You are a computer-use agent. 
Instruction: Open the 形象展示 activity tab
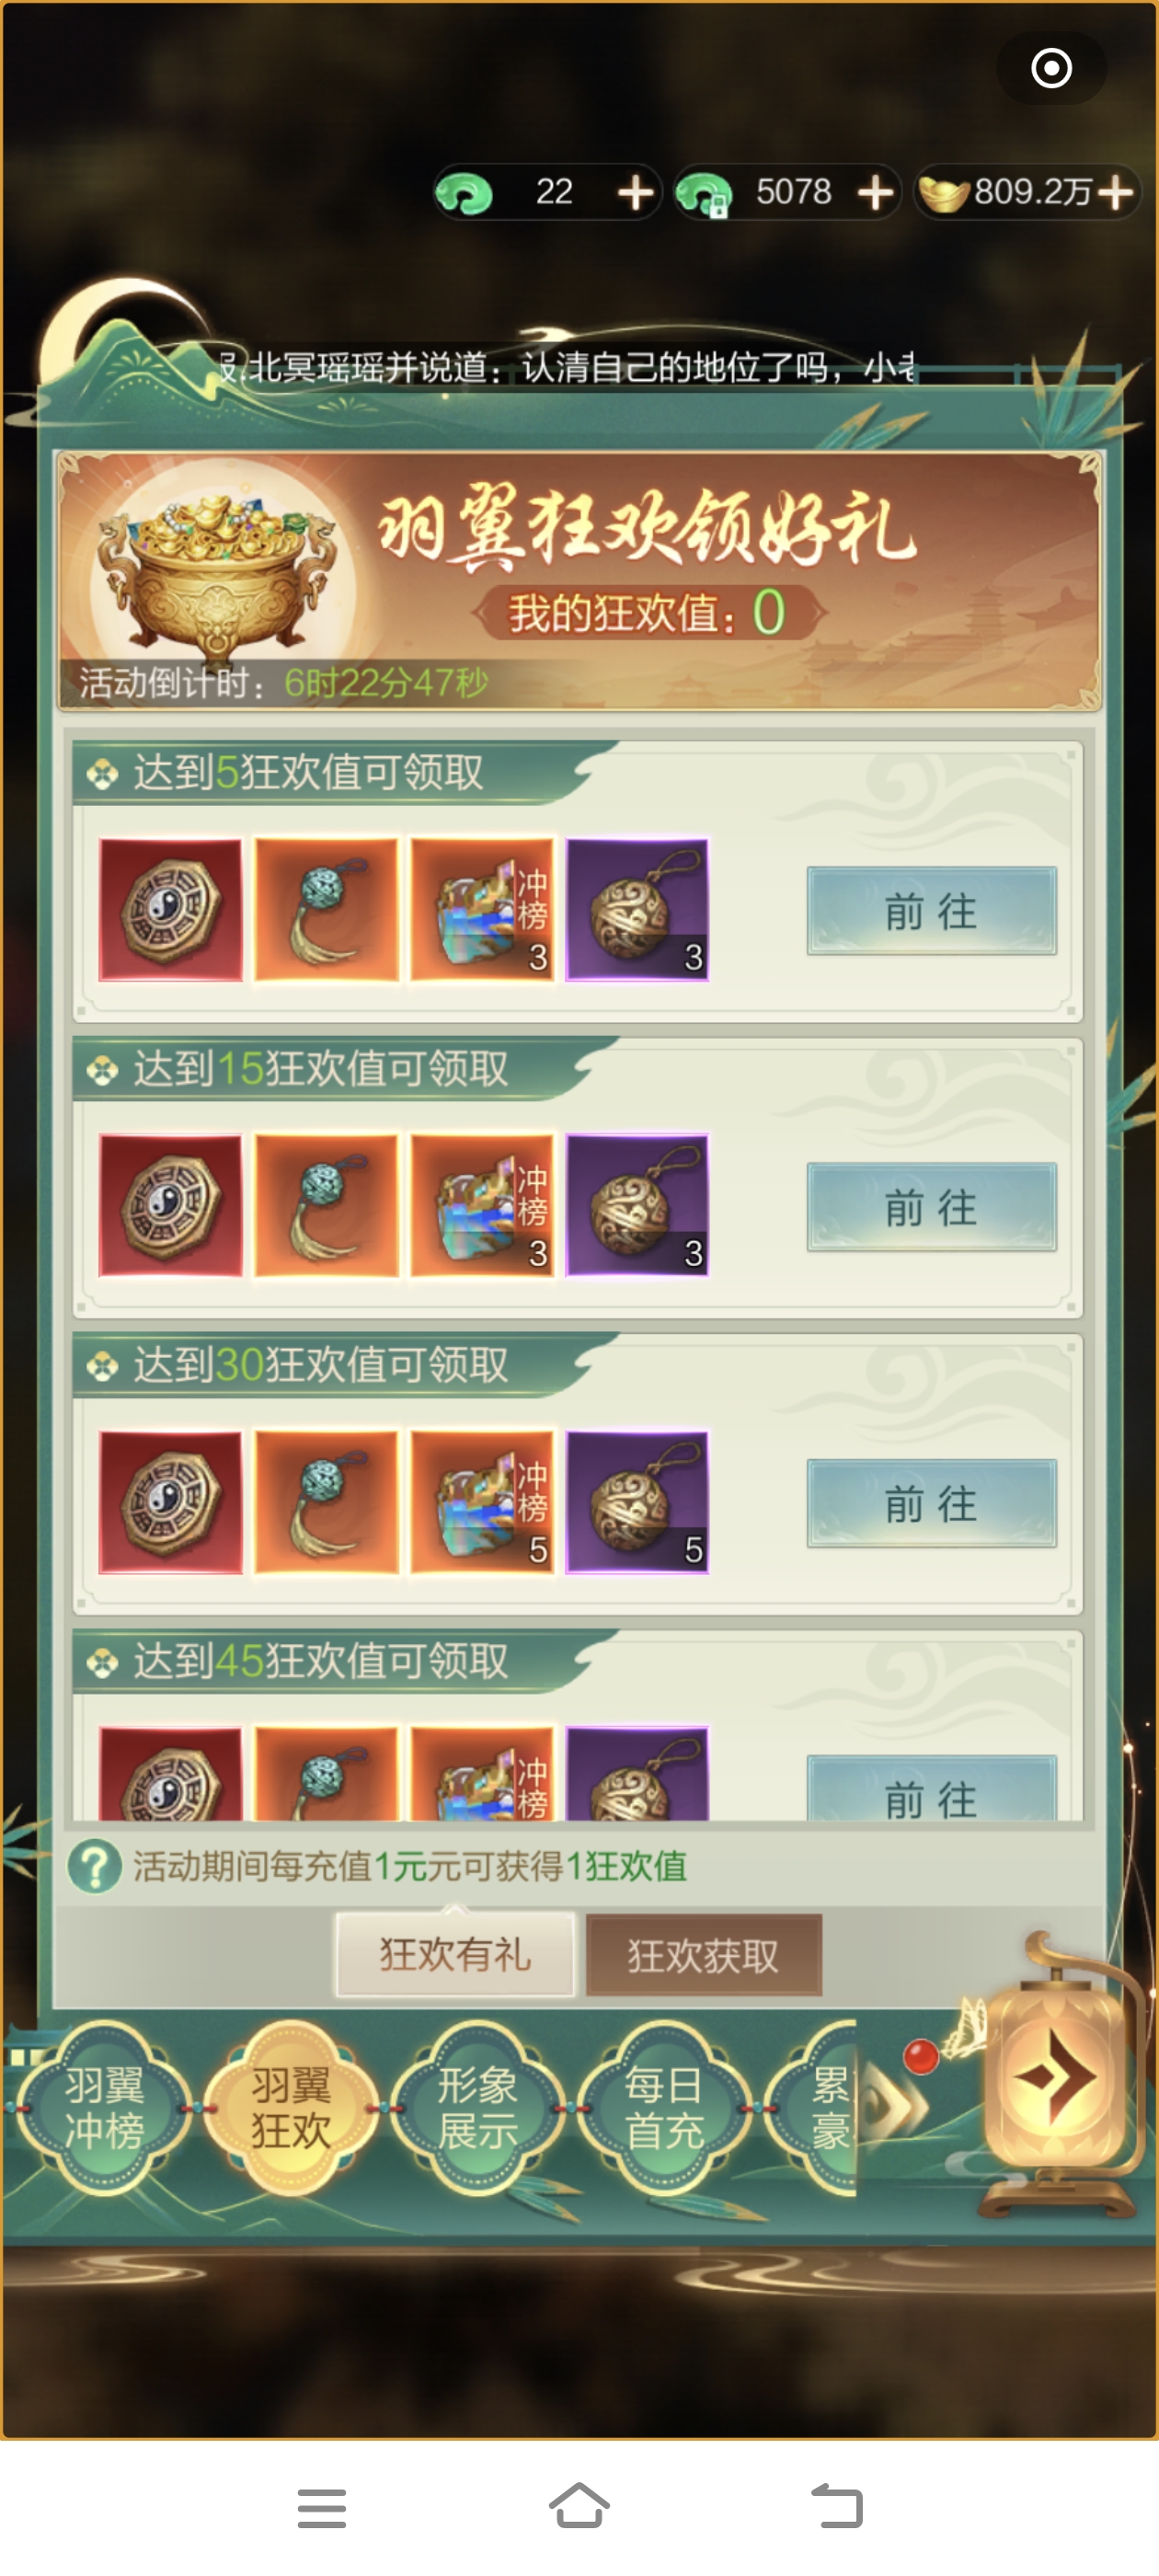click(477, 2107)
